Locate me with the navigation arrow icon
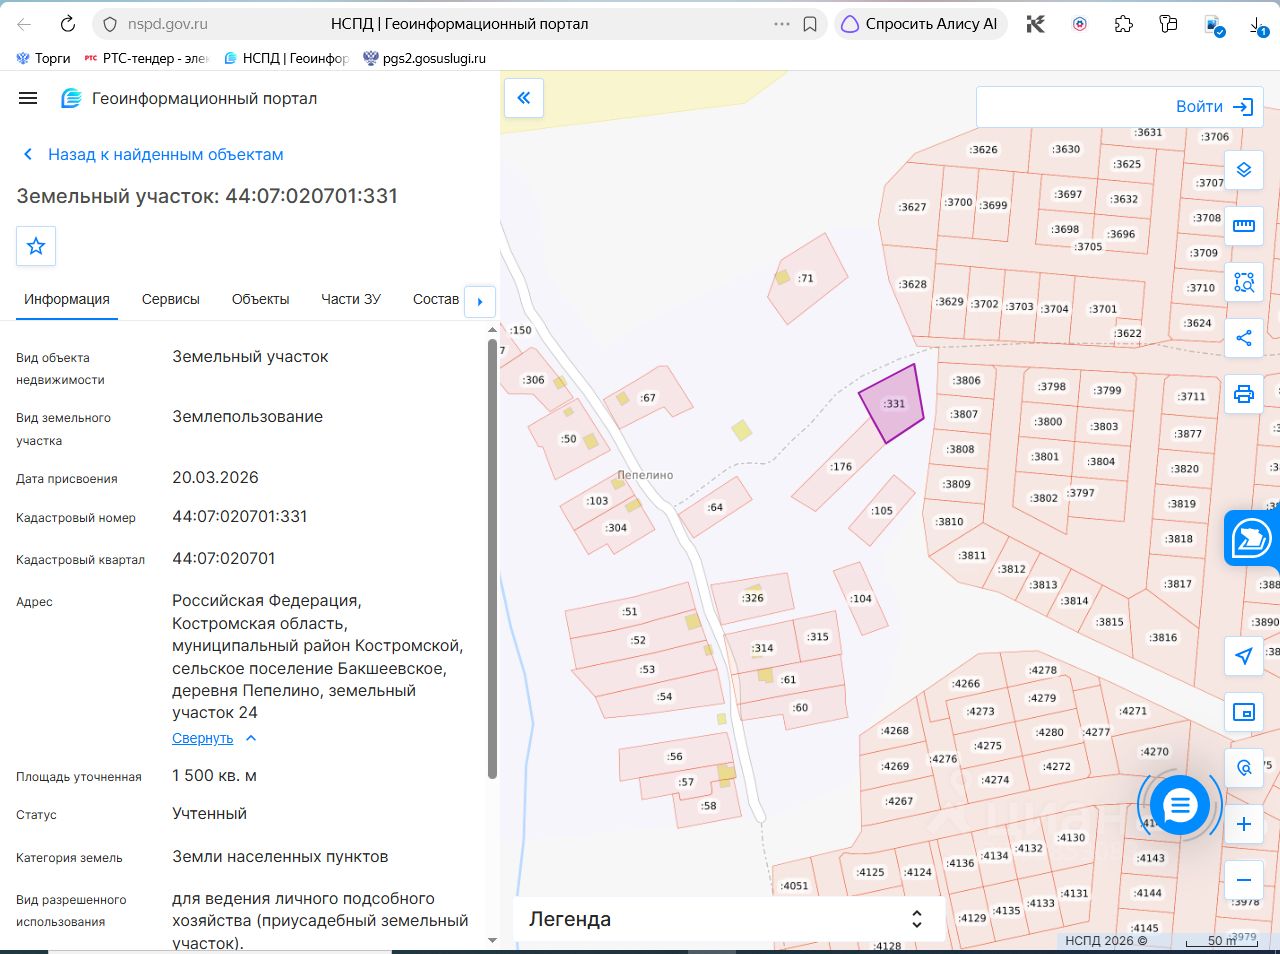This screenshot has height=954, width=1280. (x=1244, y=656)
